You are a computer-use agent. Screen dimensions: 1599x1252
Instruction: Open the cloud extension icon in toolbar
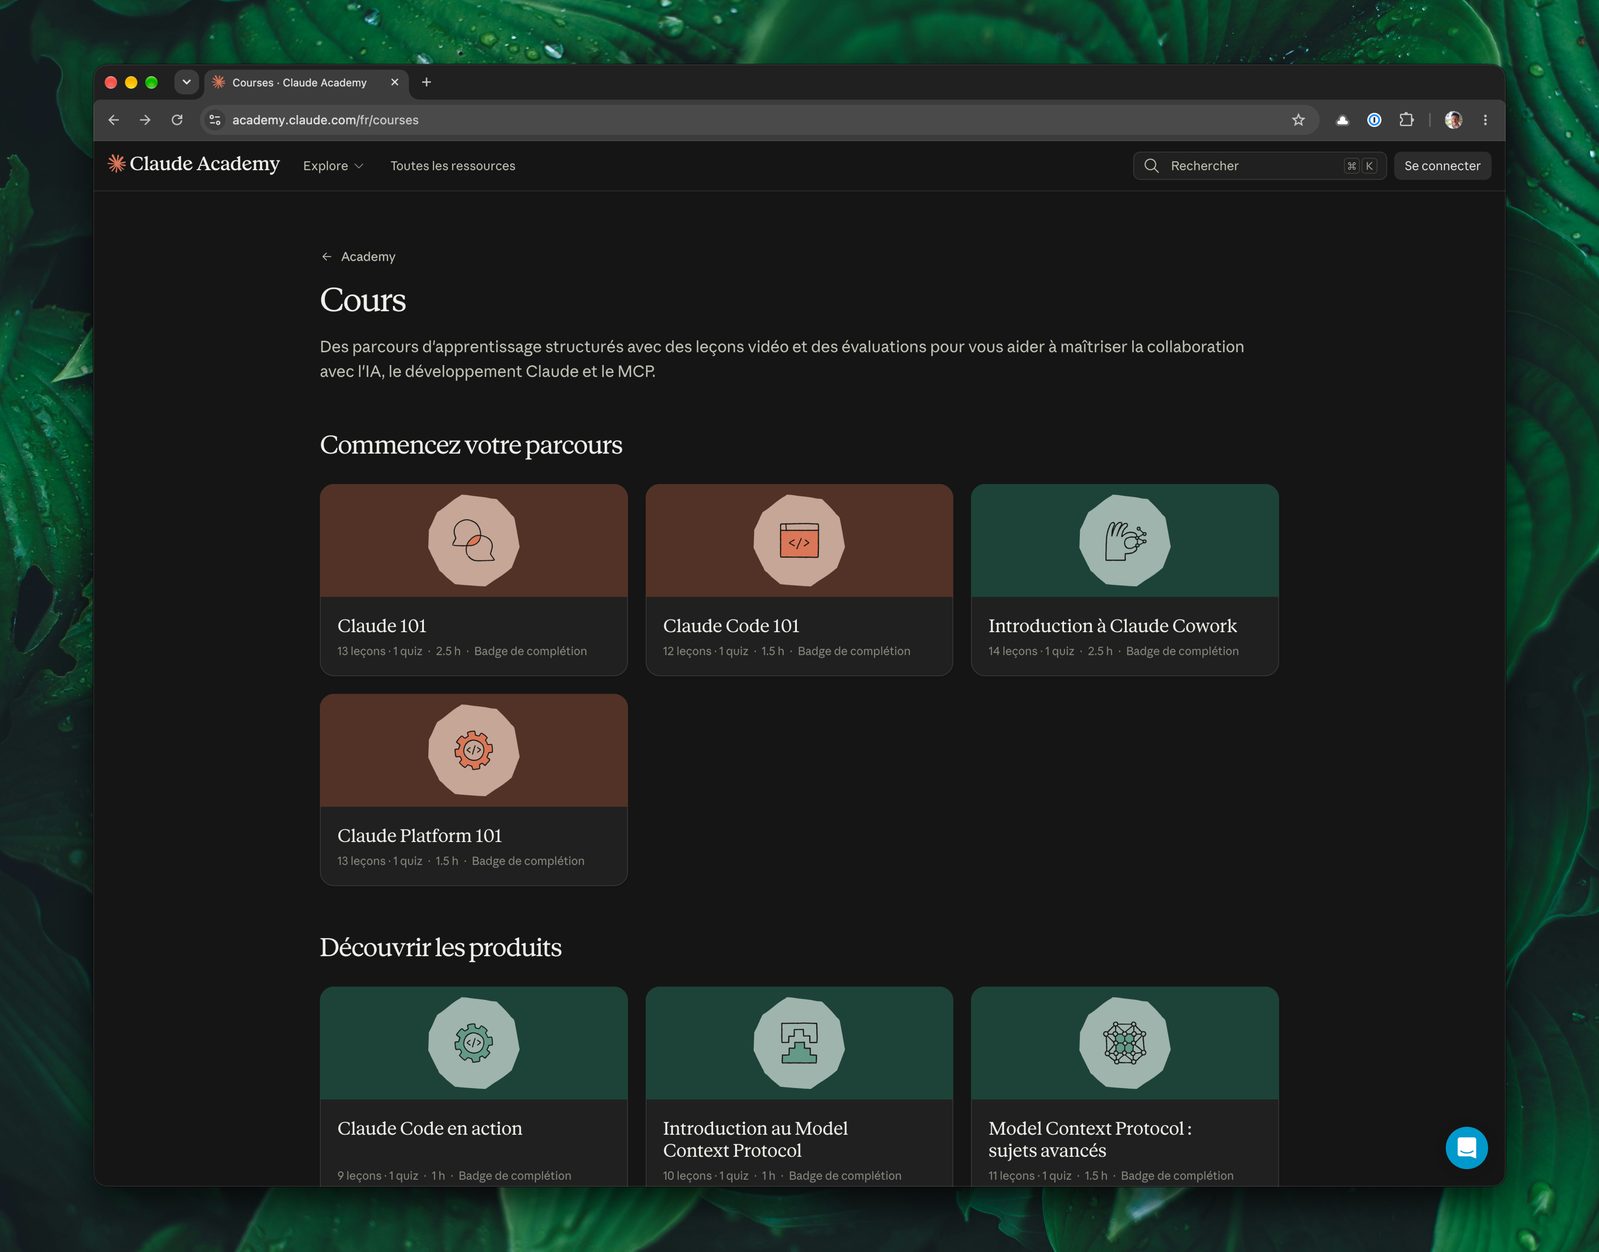click(1342, 120)
